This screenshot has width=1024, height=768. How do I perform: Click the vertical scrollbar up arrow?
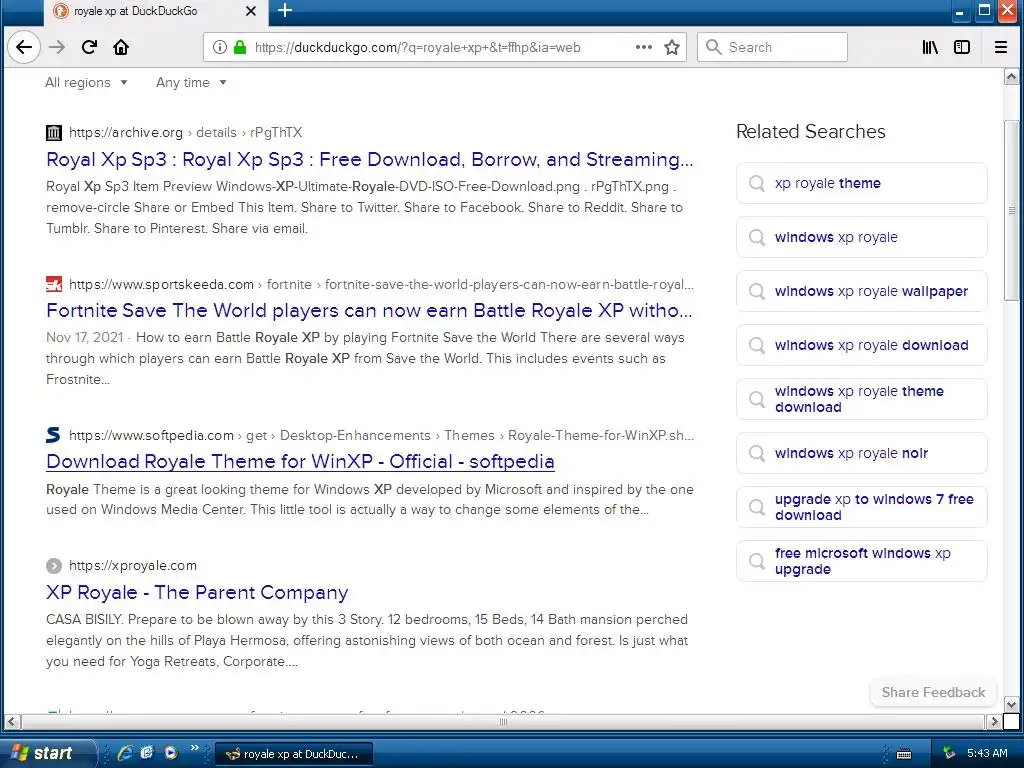pyautogui.click(x=1011, y=77)
